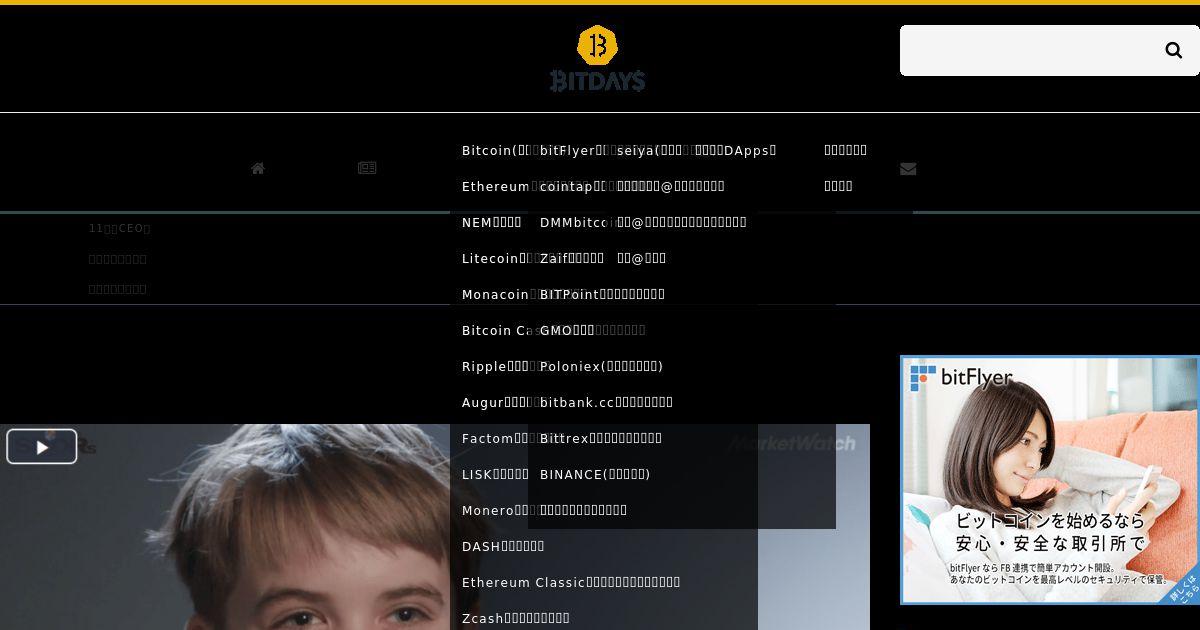Choose the Zaif exchange menu entry
Screen dimensions: 1200x630
572,258
